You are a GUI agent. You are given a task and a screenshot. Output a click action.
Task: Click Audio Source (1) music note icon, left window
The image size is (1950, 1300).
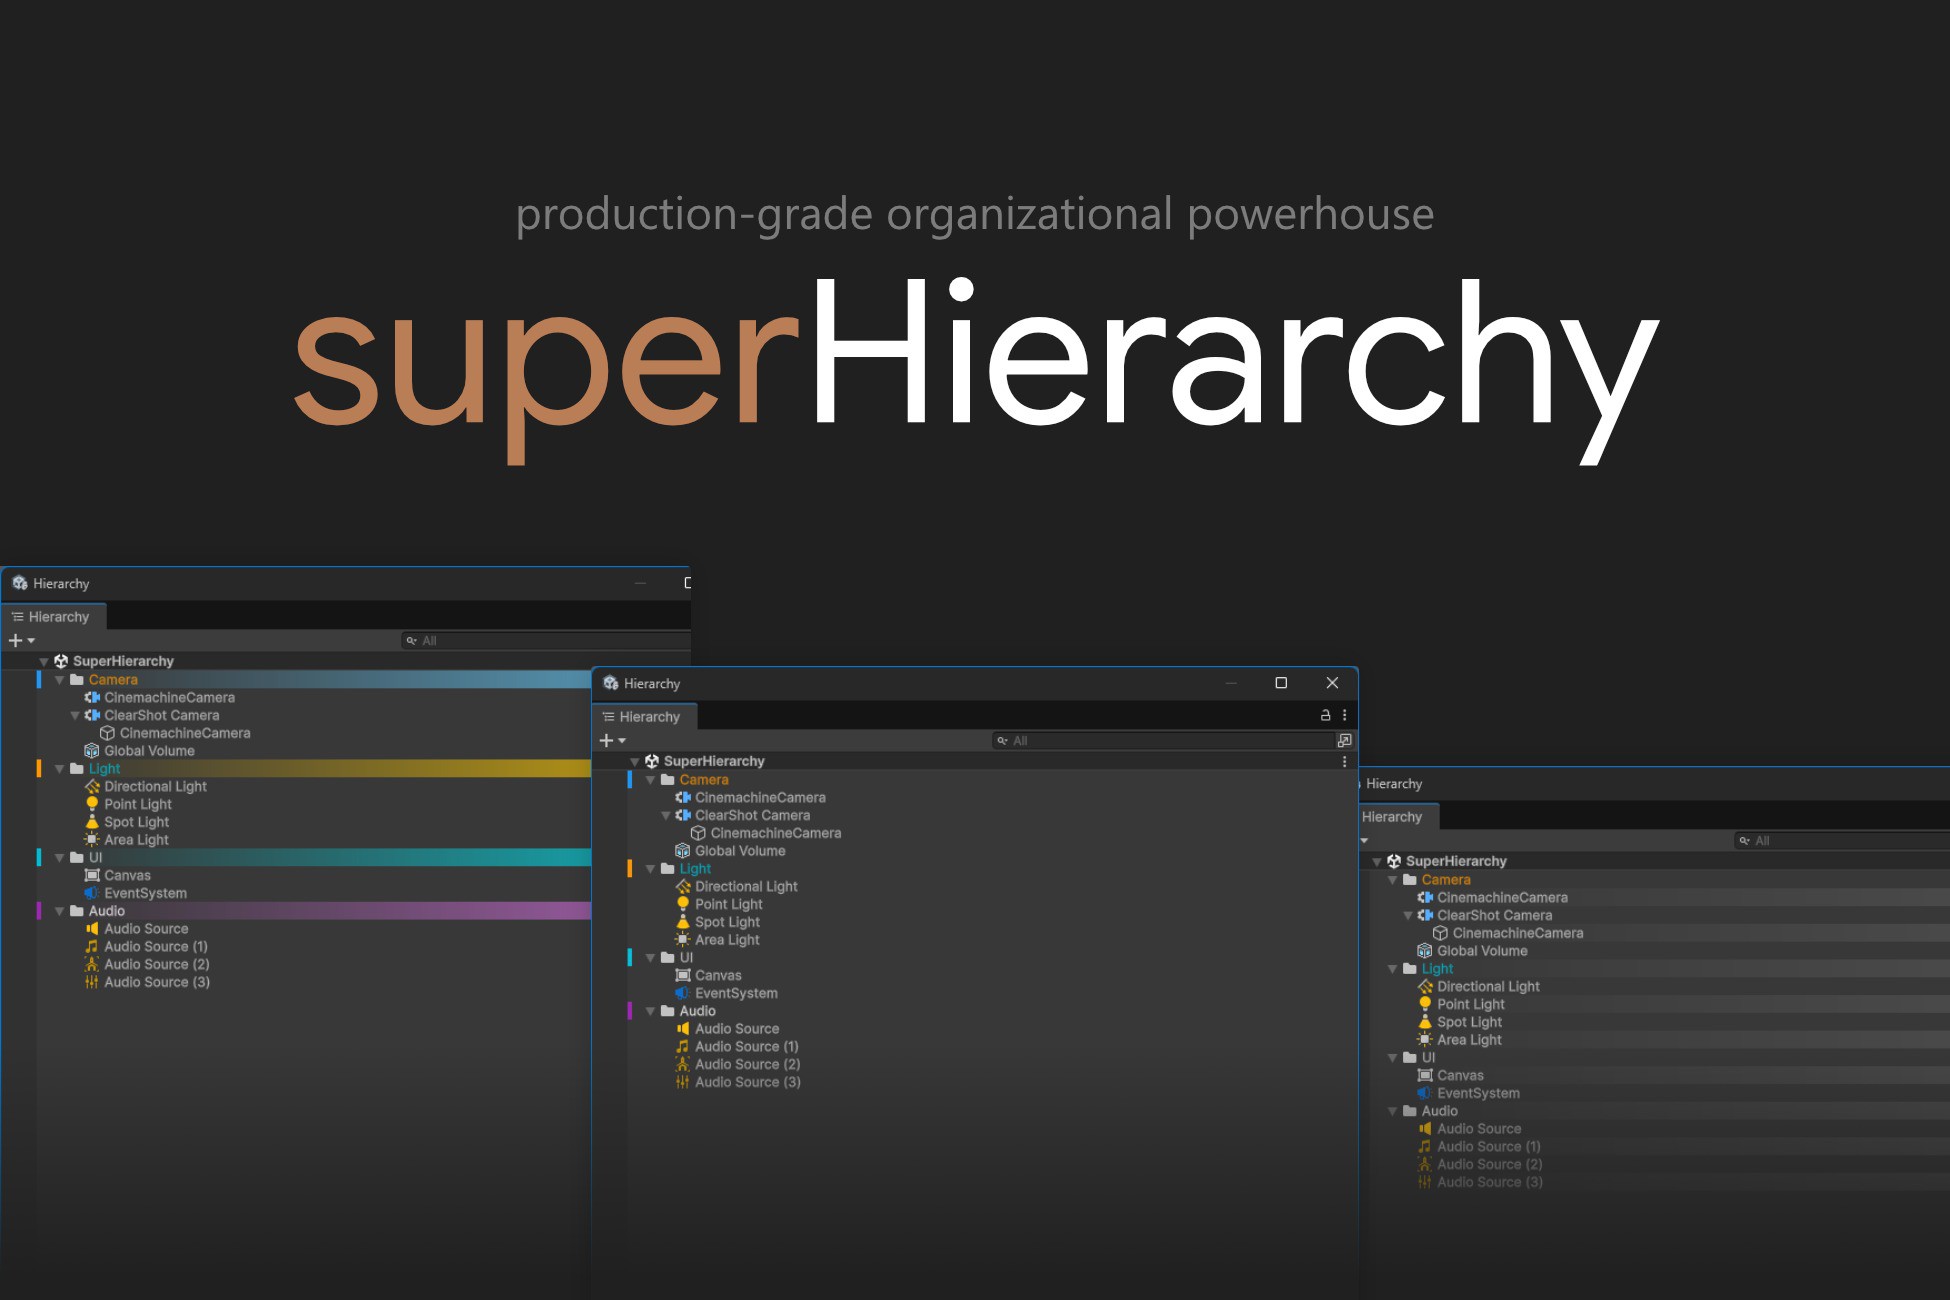[x=92, y=946]
